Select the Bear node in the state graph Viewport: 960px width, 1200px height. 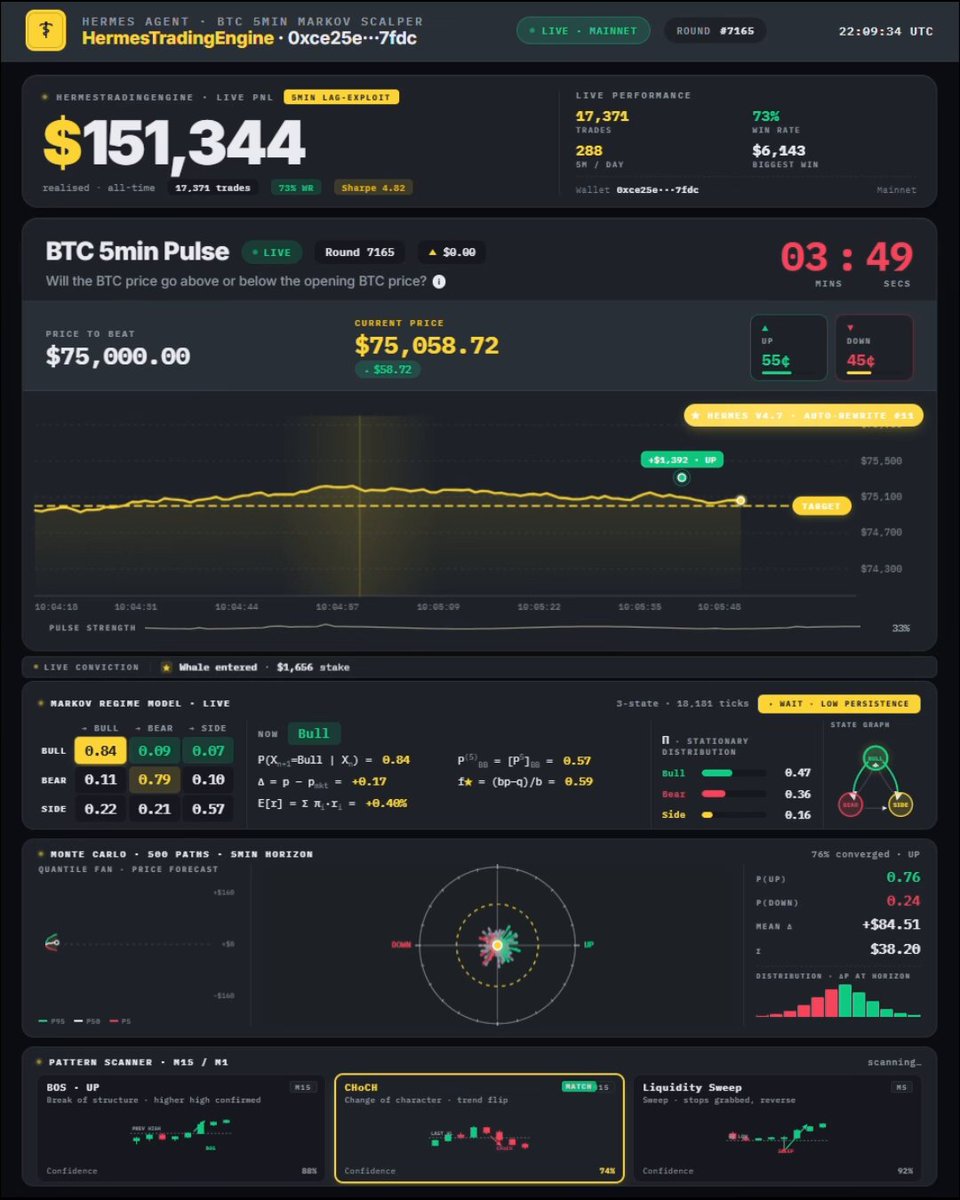click(x=850, y=803)
